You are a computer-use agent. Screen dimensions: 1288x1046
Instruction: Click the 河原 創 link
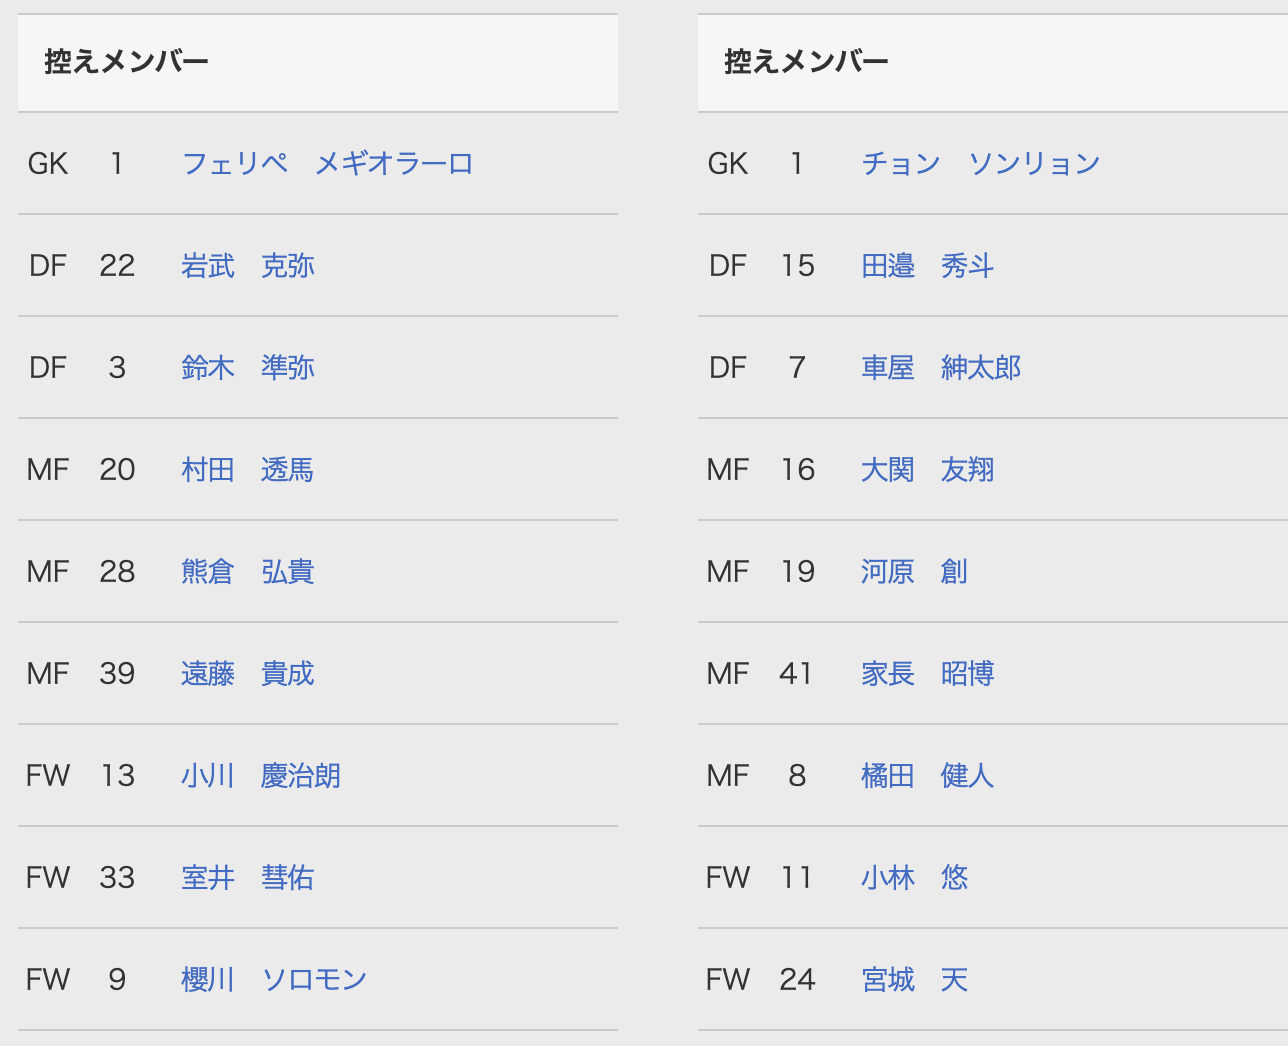click(x=913, y=571)
